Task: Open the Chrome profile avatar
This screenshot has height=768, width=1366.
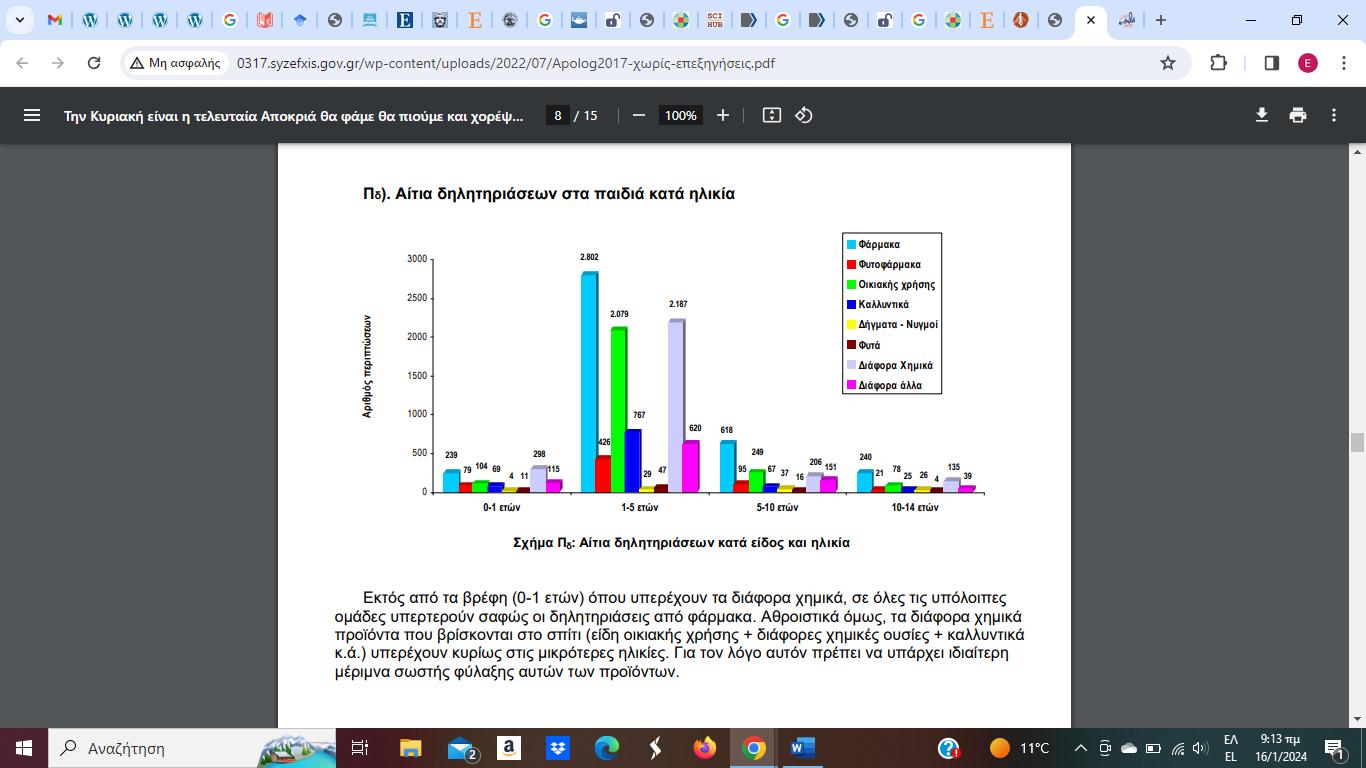Action: (x=1308, y=63)
